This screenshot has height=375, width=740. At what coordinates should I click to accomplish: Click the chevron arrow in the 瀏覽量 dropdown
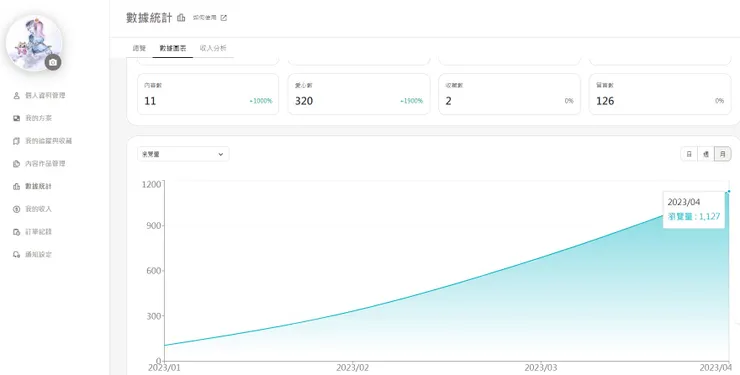click(x=220, y=154)
